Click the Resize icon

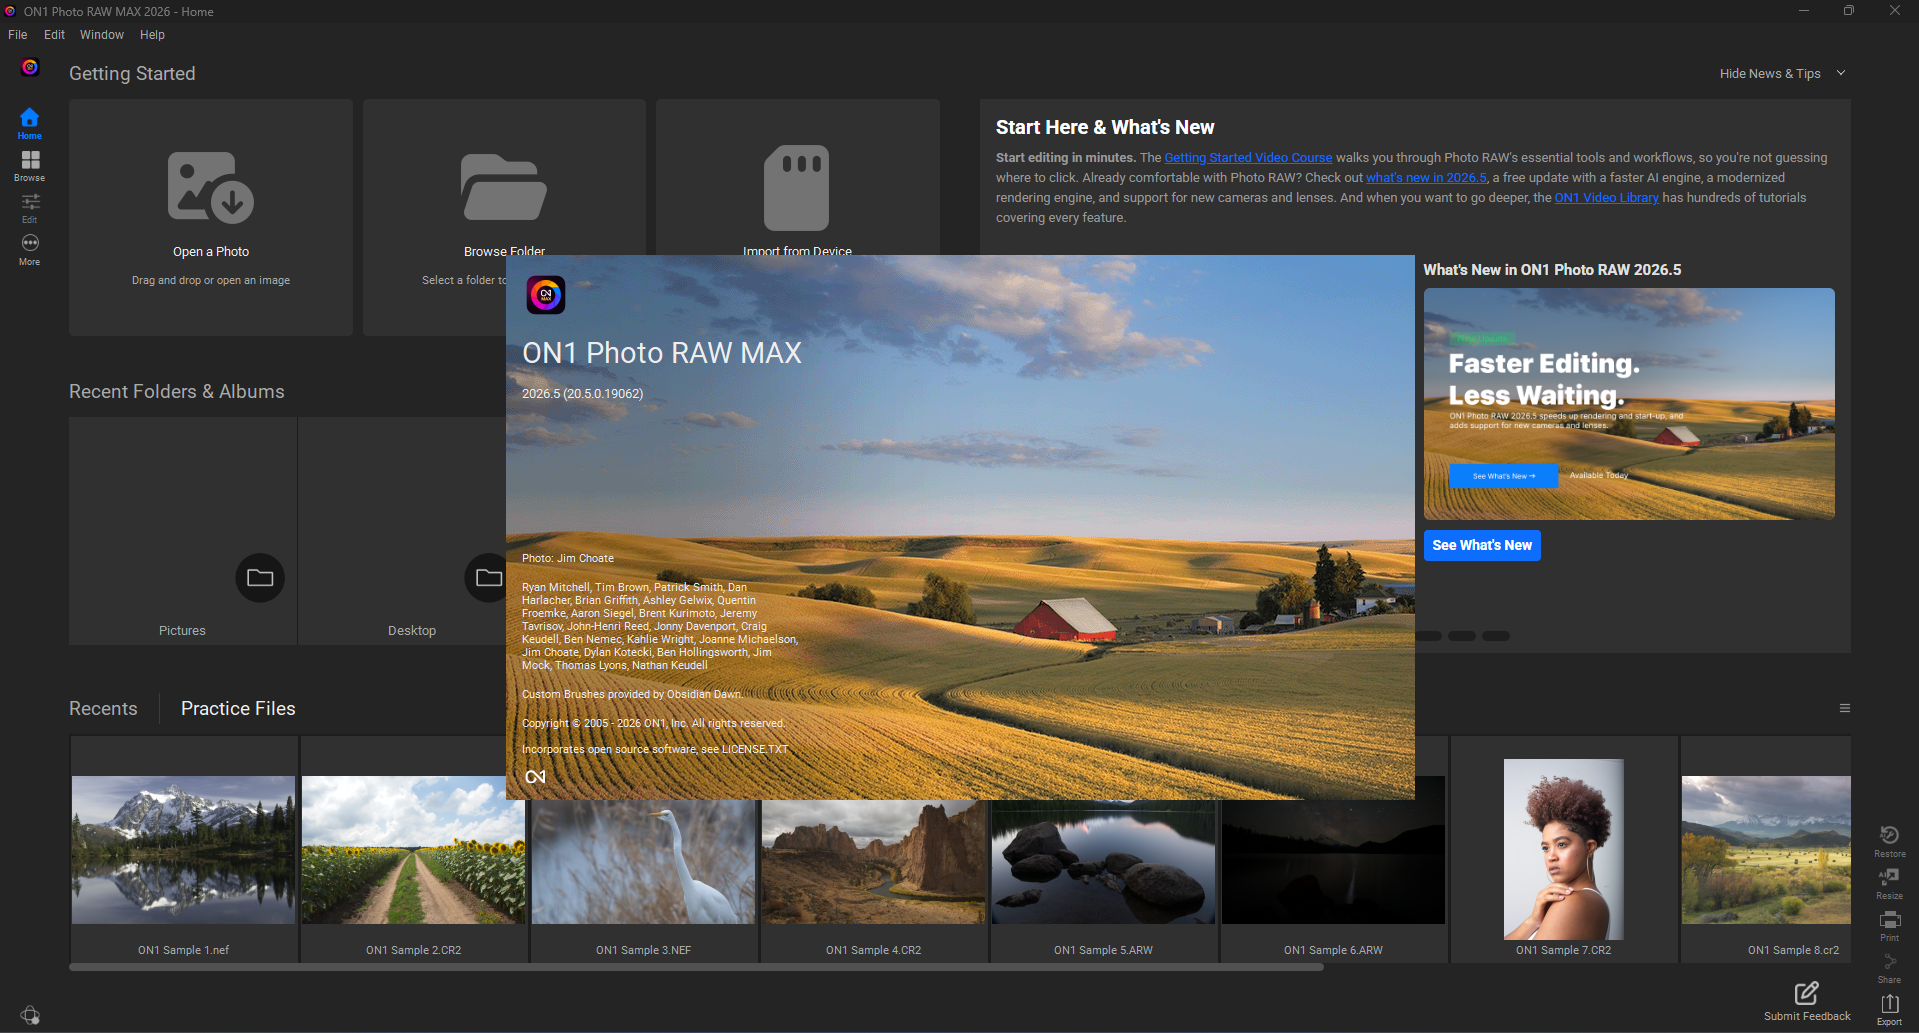click(1889, 883)
